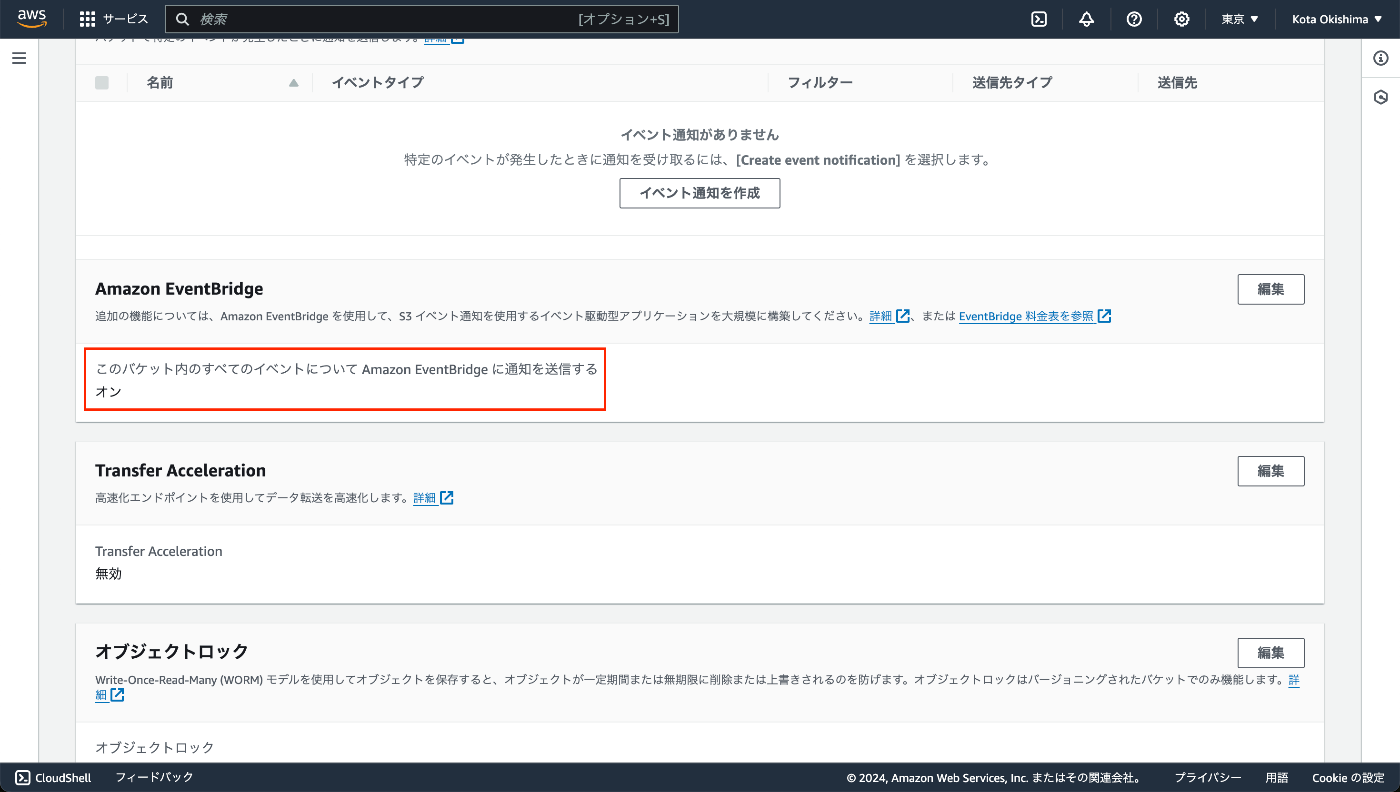Open EventBridge 詳細 link
This screenshot has height=792, width=1400.
tap(881, 316)
